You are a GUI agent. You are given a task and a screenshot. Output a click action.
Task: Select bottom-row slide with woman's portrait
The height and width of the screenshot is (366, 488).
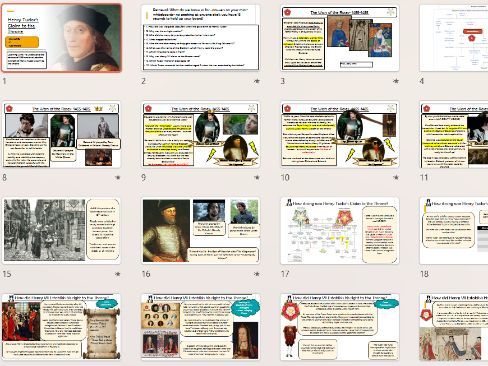click(201, 327)
